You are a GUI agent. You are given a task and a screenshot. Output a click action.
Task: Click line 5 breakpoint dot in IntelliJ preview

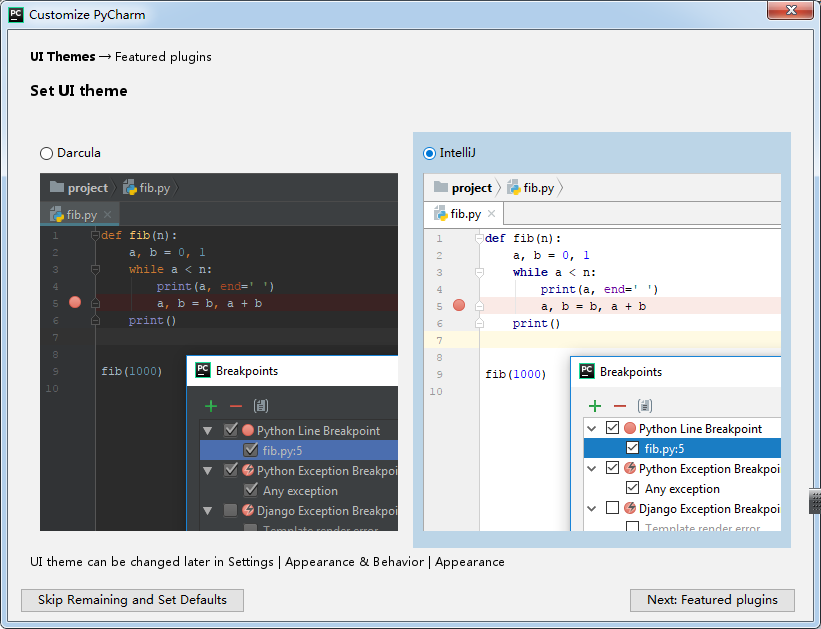click(459, 305)
